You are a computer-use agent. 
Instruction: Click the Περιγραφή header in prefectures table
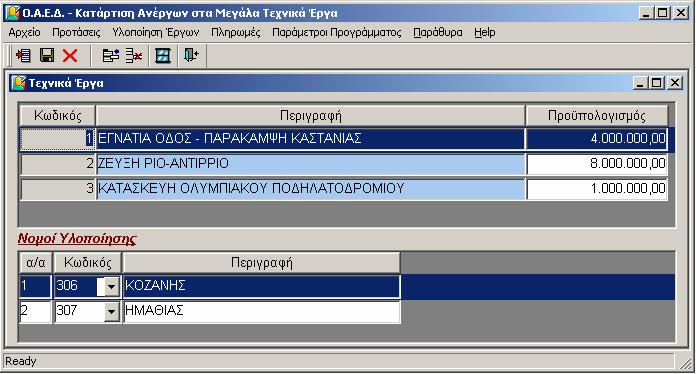pos(261,263)
